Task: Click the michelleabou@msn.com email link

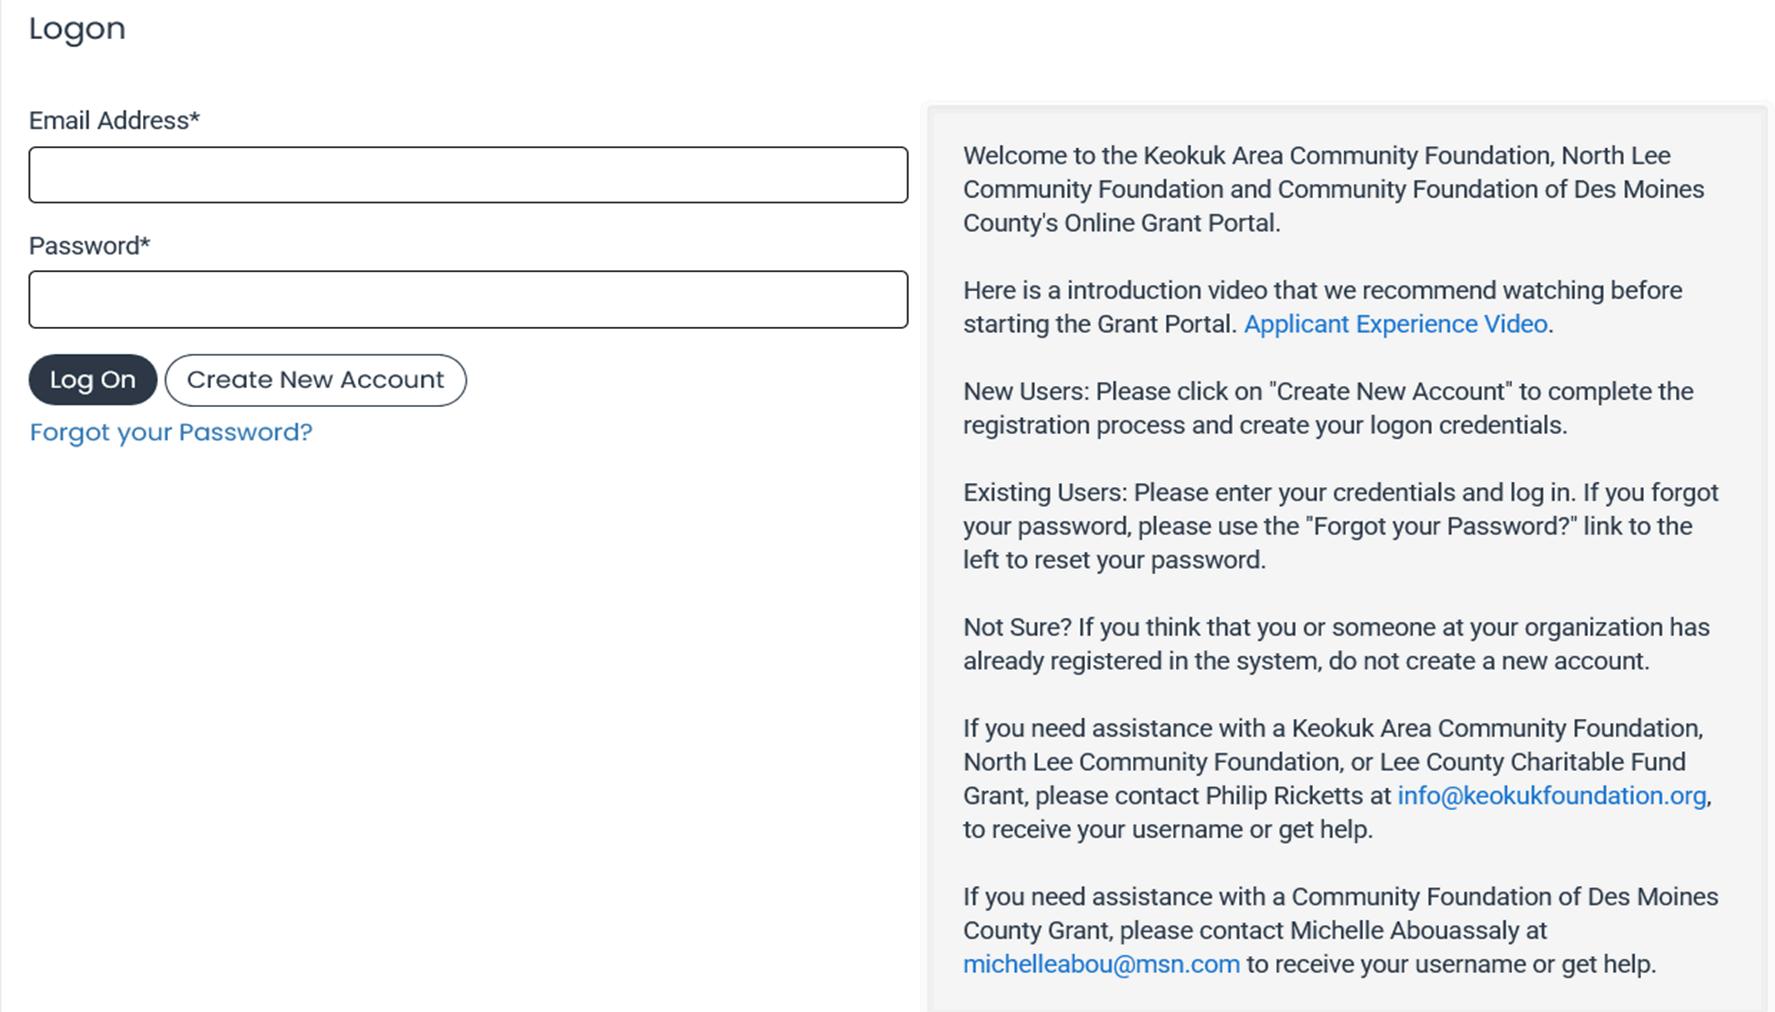Action: pos(1101,964)
